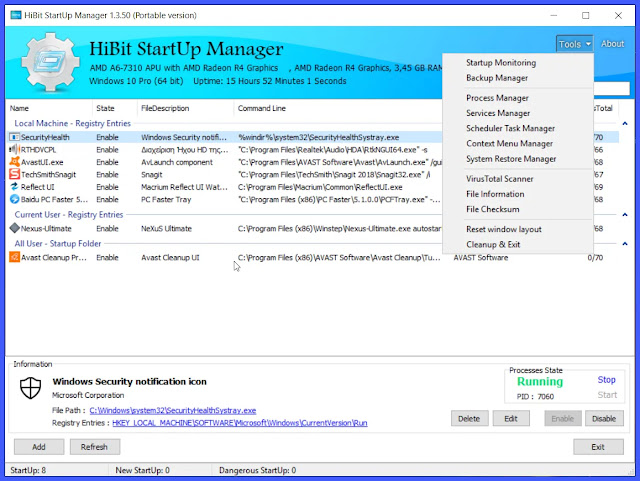The width and height of the screenshot is (640, 481).
Task: Open File Checksum tool
Action: click(x=493, y=209)
